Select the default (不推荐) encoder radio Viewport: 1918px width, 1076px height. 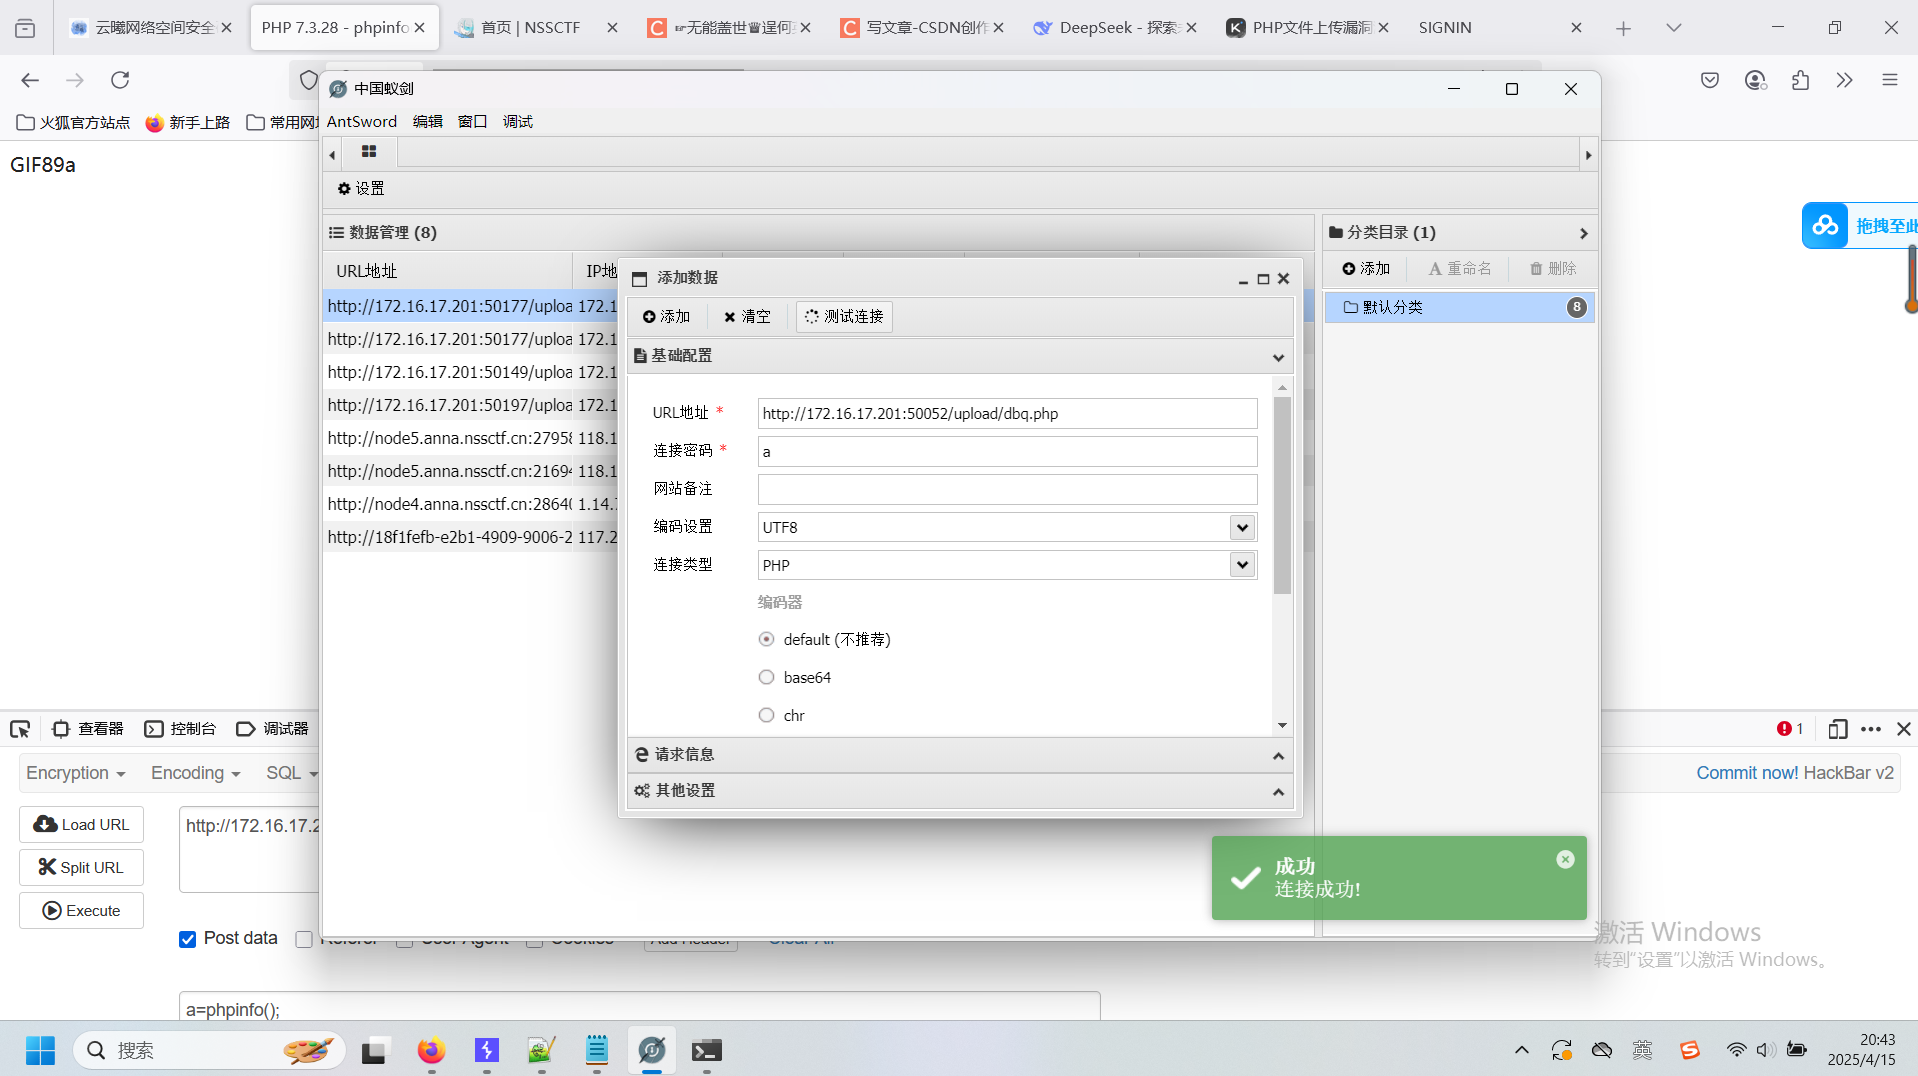coord(767,640)
